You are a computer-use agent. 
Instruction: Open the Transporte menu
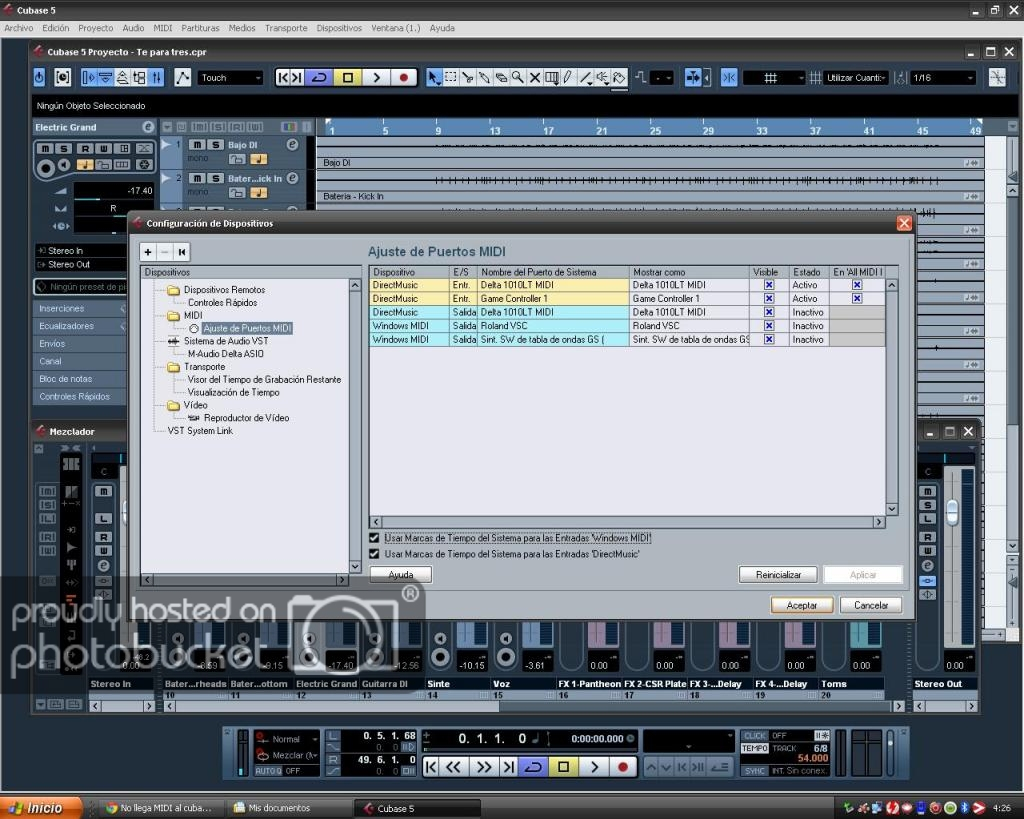[x=286, y=28]
